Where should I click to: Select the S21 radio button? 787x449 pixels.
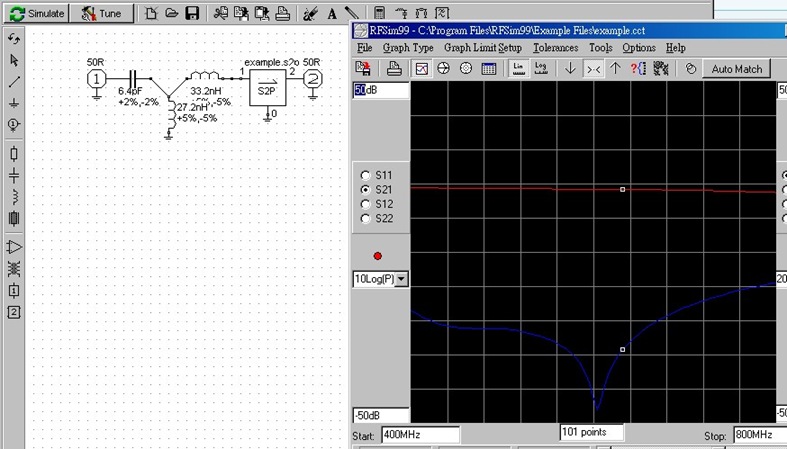point(365,190)
